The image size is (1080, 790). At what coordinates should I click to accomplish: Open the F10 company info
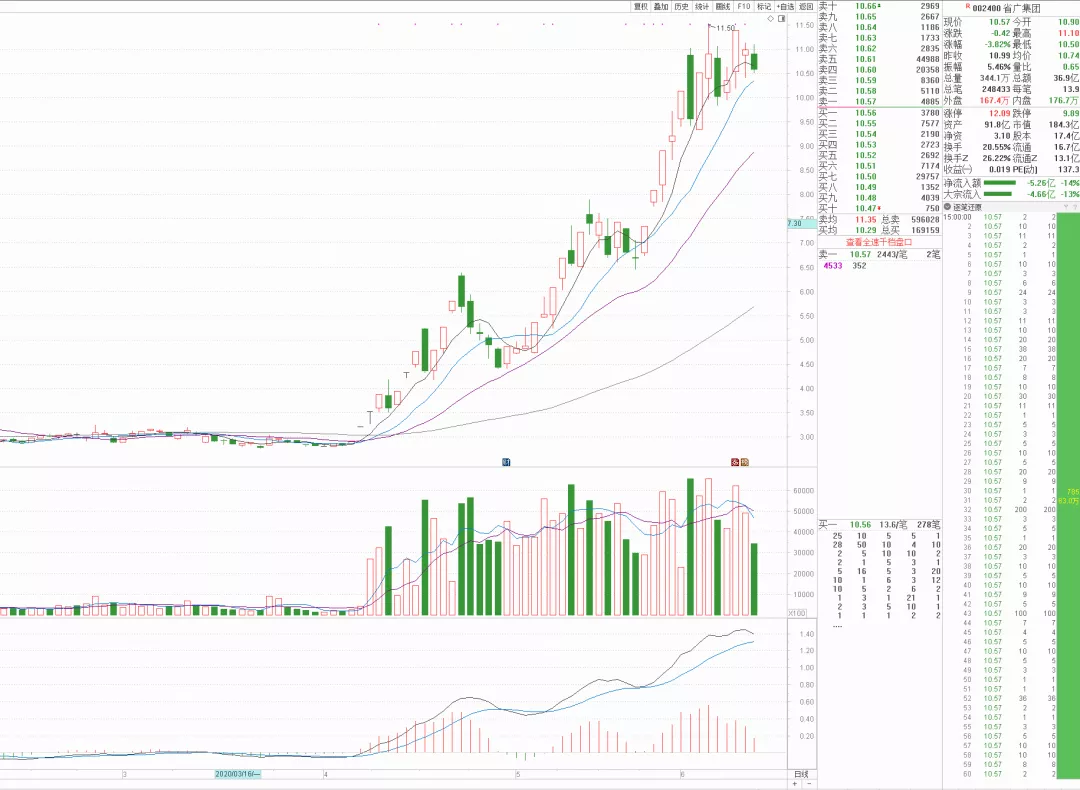pos(744,6)
